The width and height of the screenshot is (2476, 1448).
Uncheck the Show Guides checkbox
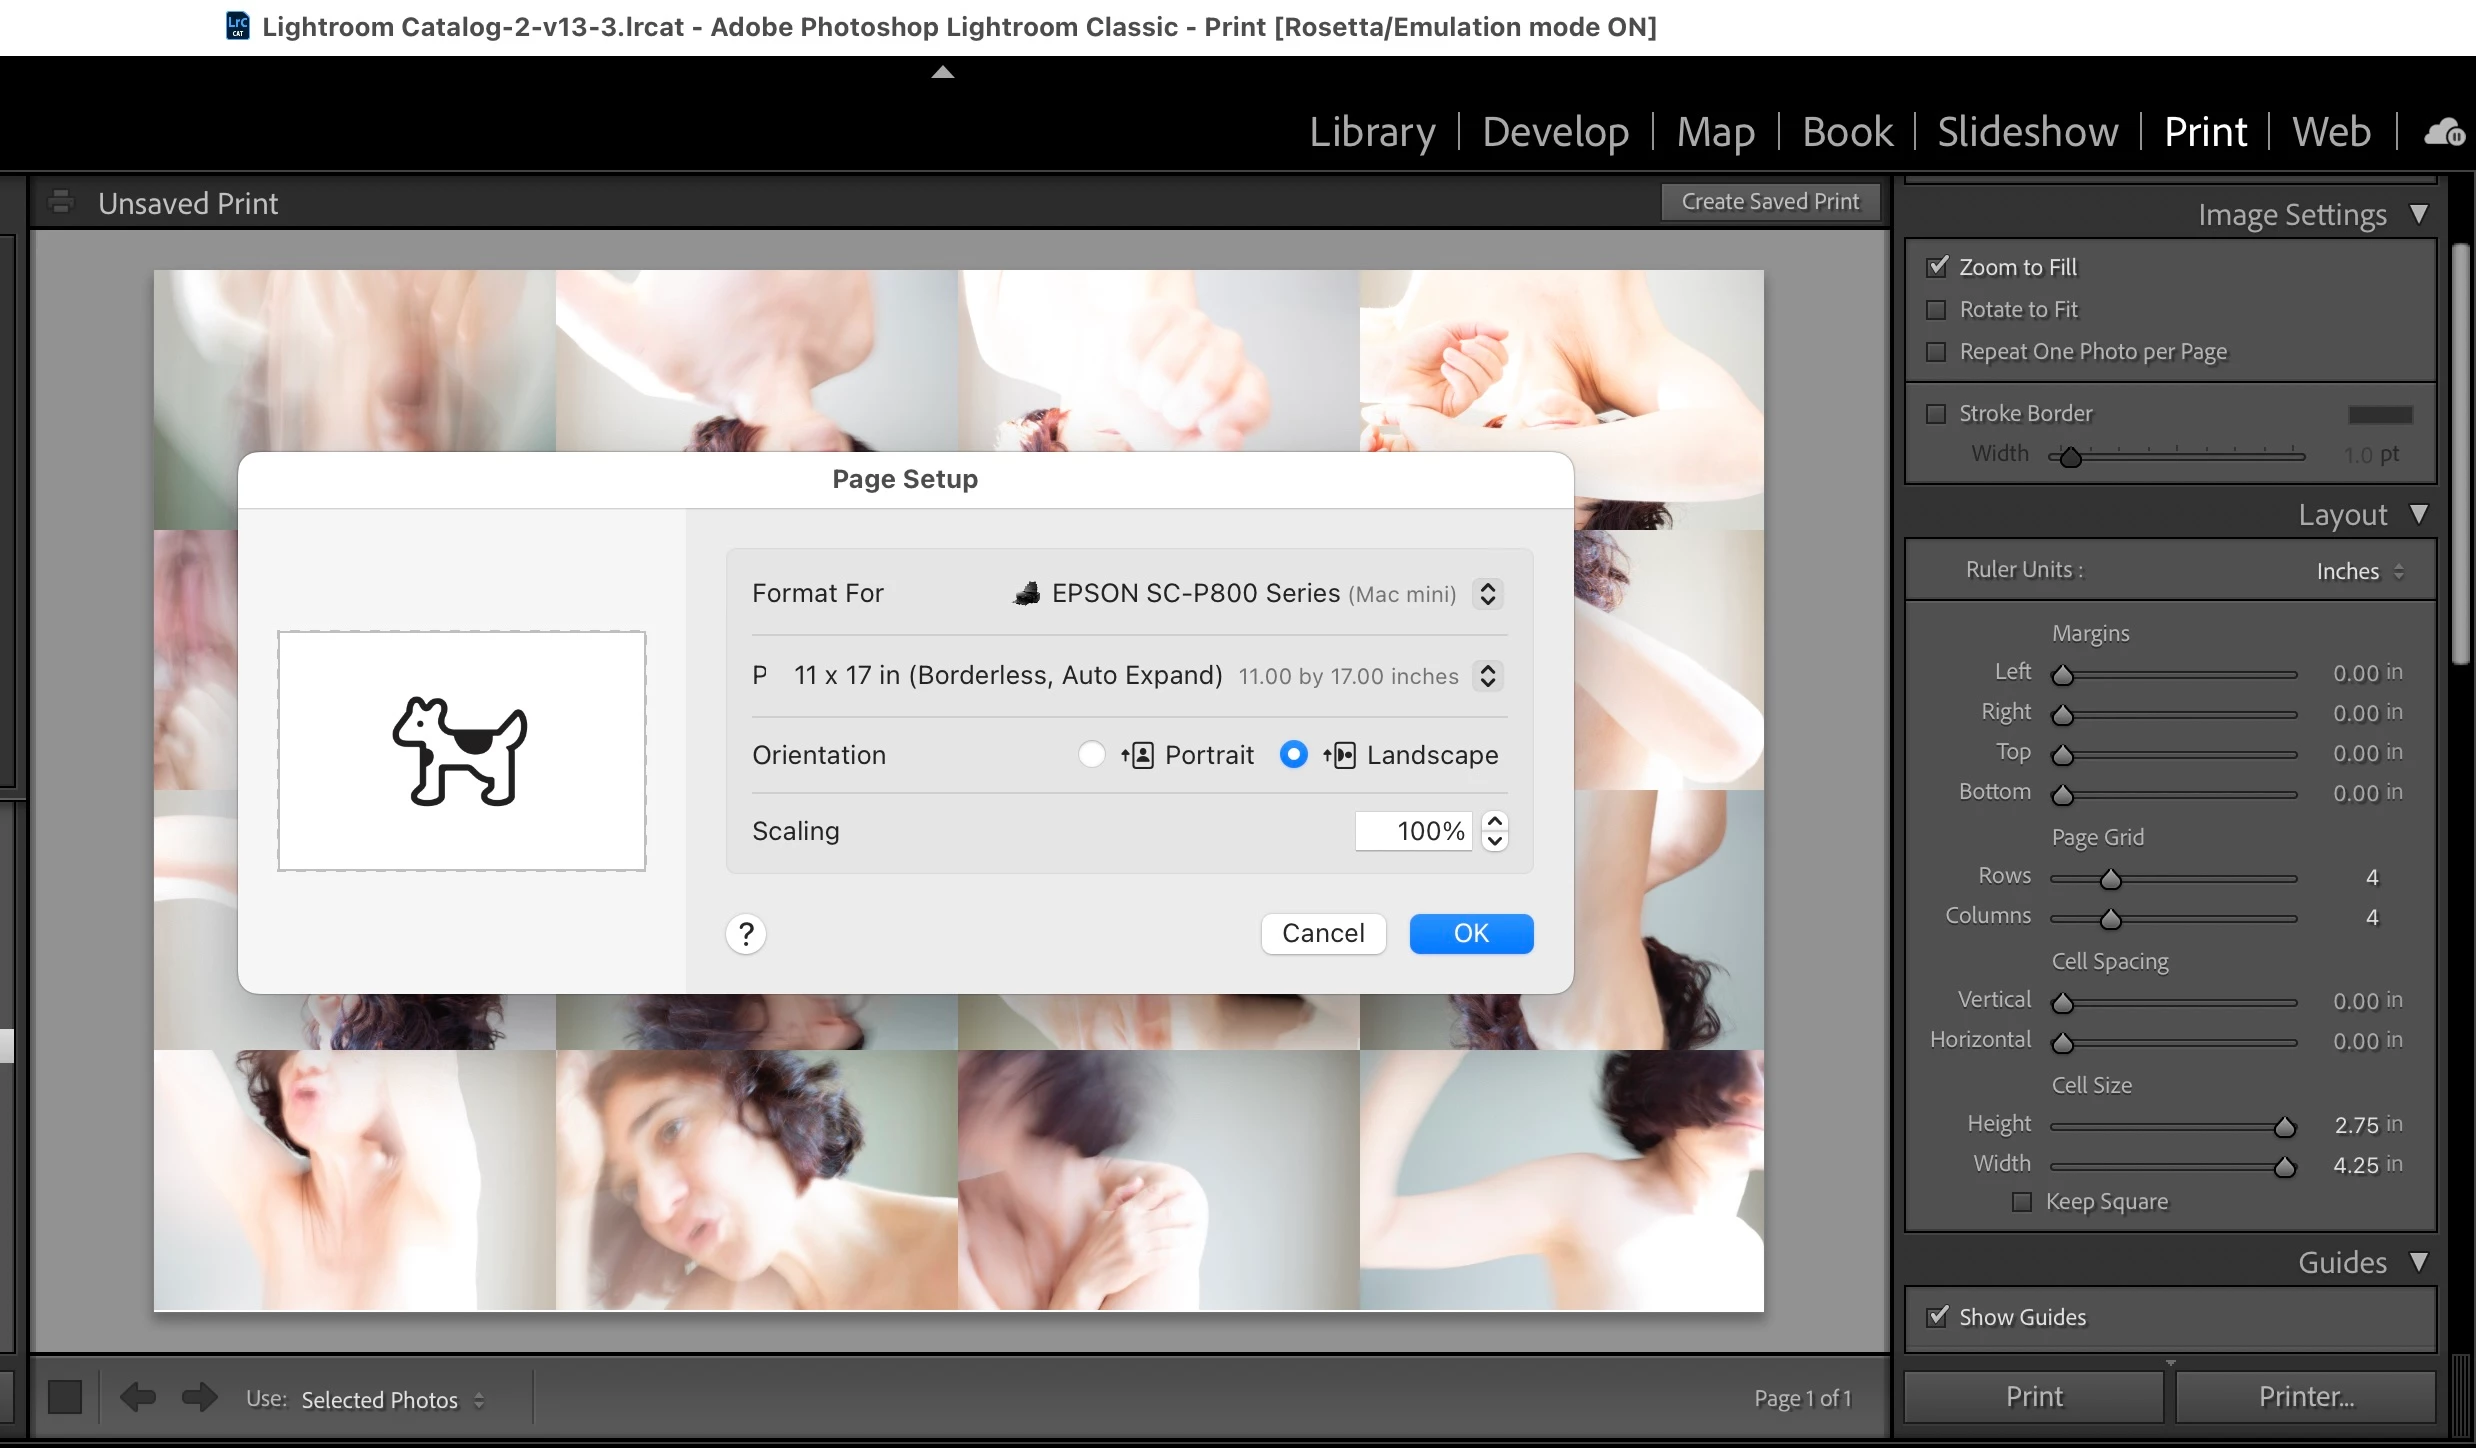click(1937, 1316)
